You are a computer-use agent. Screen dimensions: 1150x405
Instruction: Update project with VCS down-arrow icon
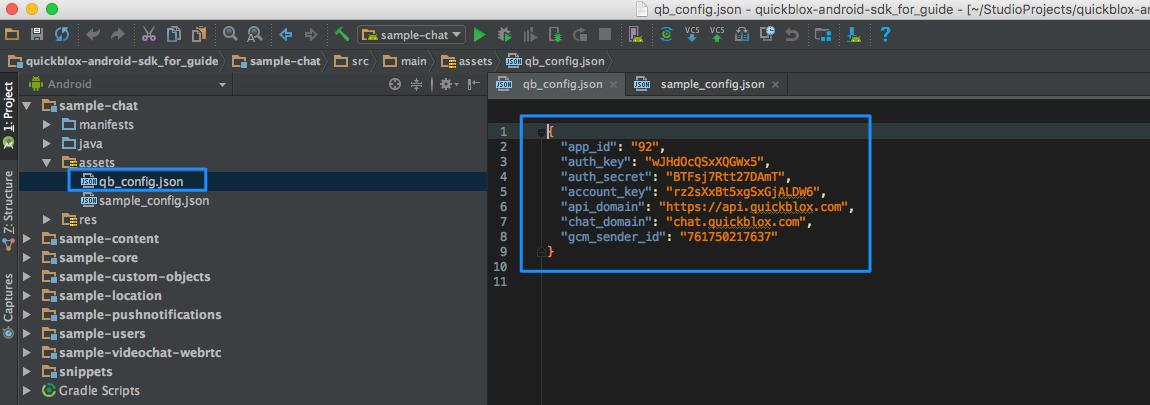692,34
